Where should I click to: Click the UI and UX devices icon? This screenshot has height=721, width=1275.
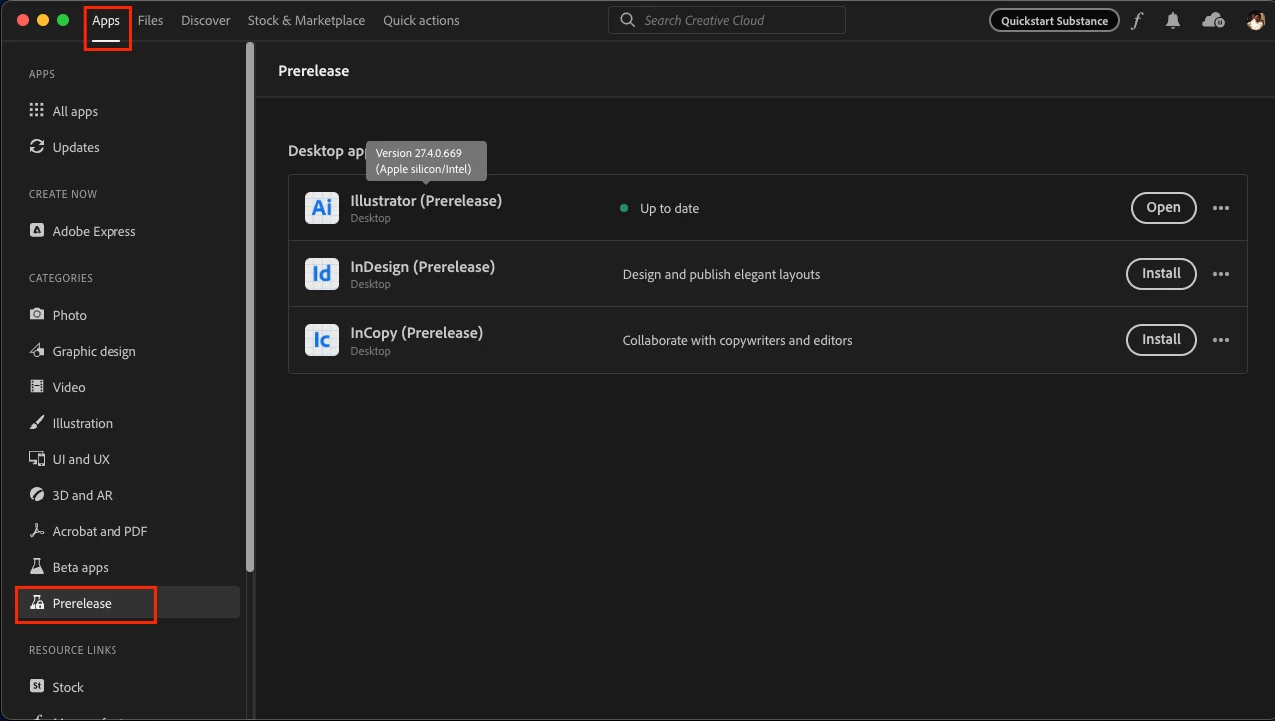point(37,459)
